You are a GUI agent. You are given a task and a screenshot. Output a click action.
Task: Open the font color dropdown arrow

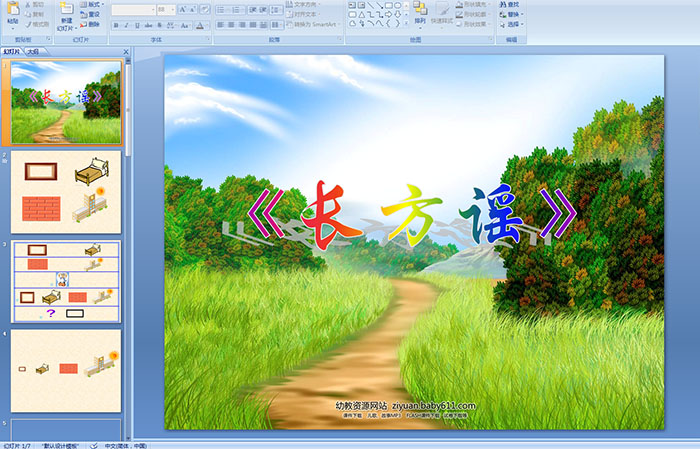(x=207, y=25)
